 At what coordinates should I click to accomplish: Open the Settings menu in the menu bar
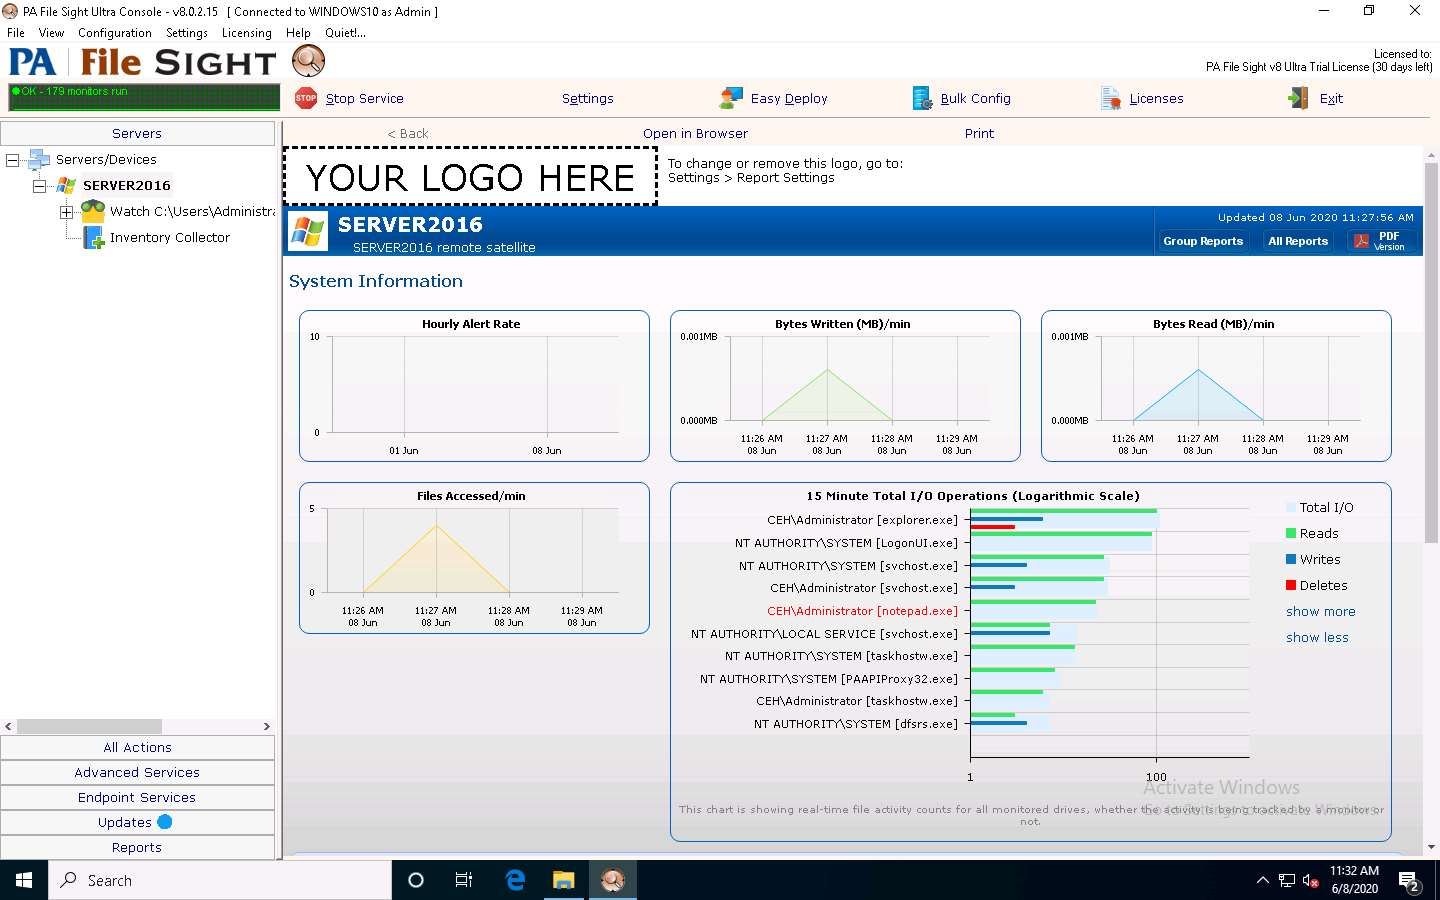(187, 33)
